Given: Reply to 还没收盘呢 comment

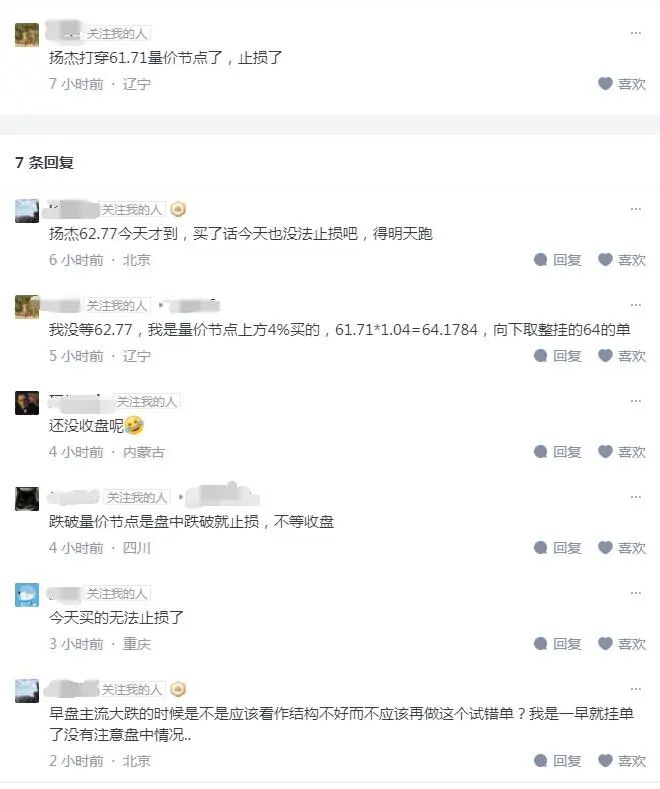Looking at the screenshot, I should pyautogui.click(x=557, y=452).
